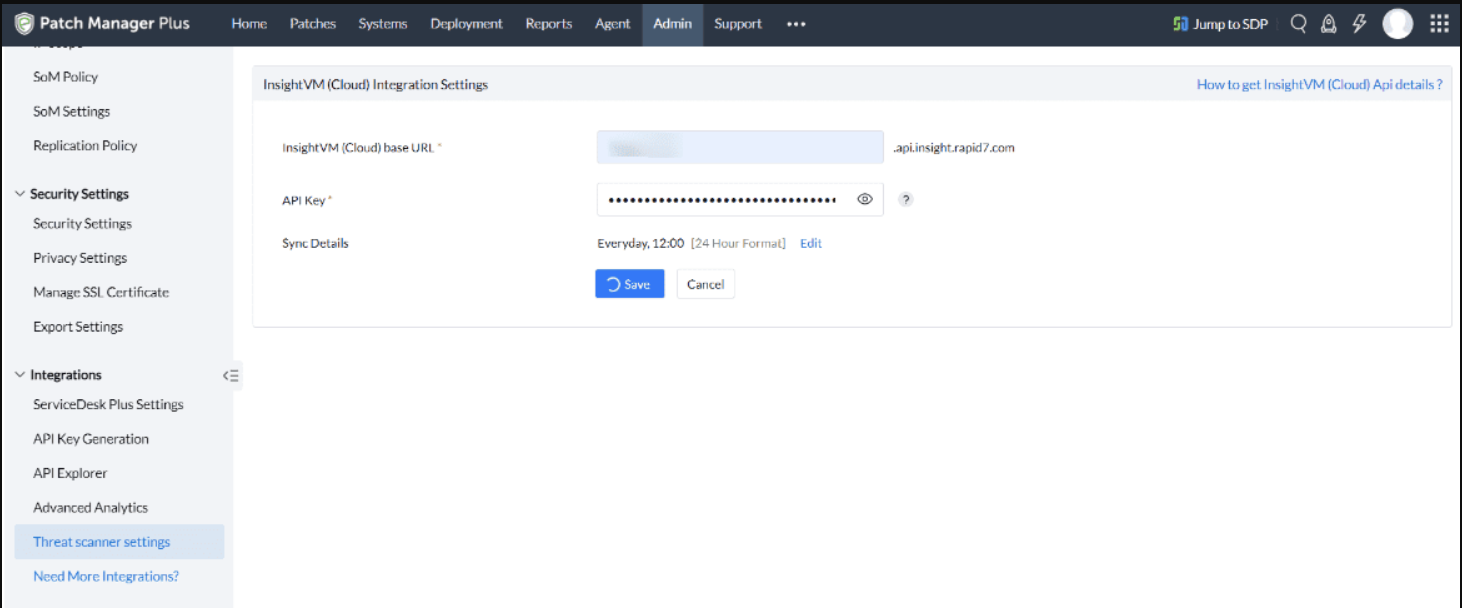Save the InsightVM integration settings
This screenshot has height=608, width=1462.
click(629, 284)
